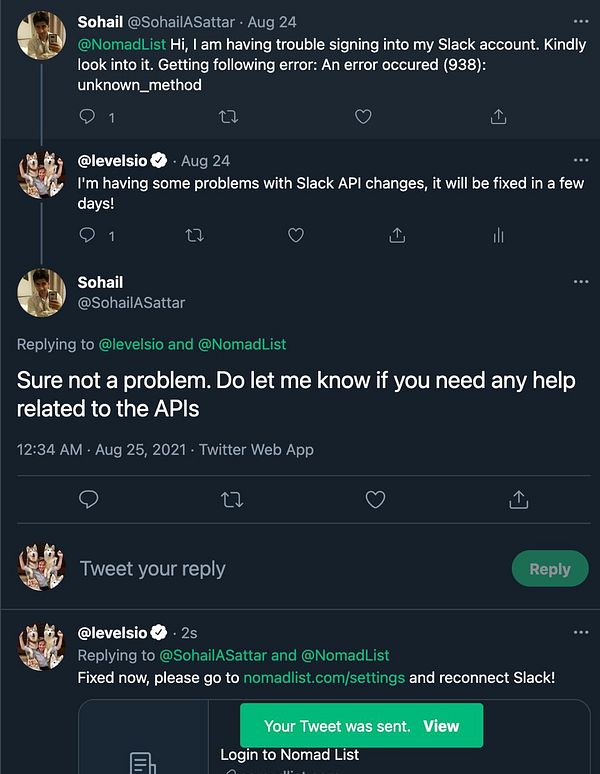Open Sohail's profile picture in the main tweet

coord(42,292)
